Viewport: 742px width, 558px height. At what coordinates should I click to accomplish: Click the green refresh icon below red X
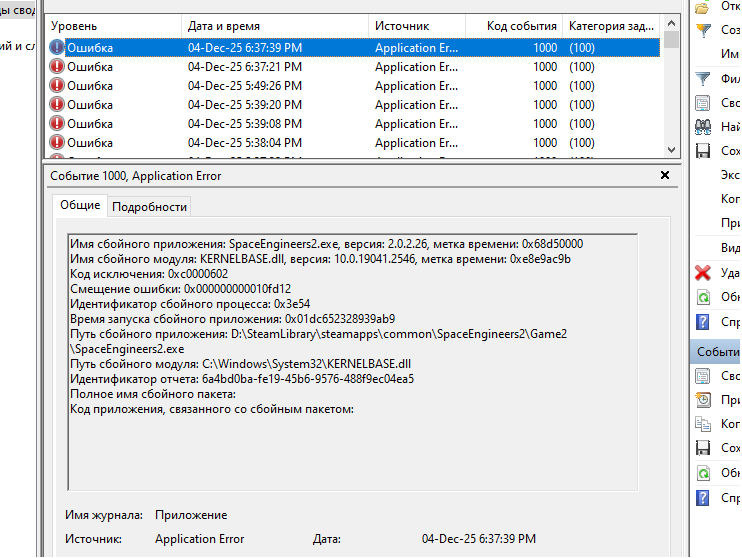[704, 297]
